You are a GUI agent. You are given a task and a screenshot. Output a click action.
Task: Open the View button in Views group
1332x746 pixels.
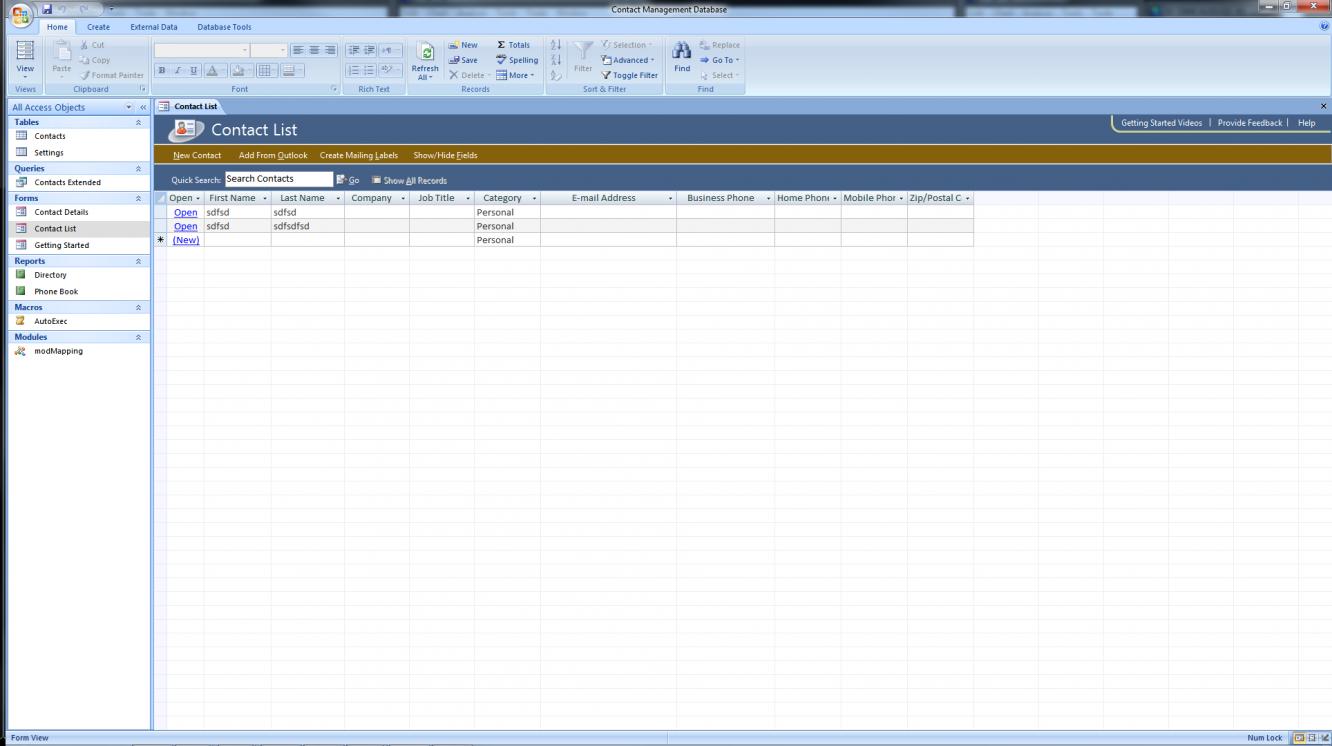[x=26, y=60]
